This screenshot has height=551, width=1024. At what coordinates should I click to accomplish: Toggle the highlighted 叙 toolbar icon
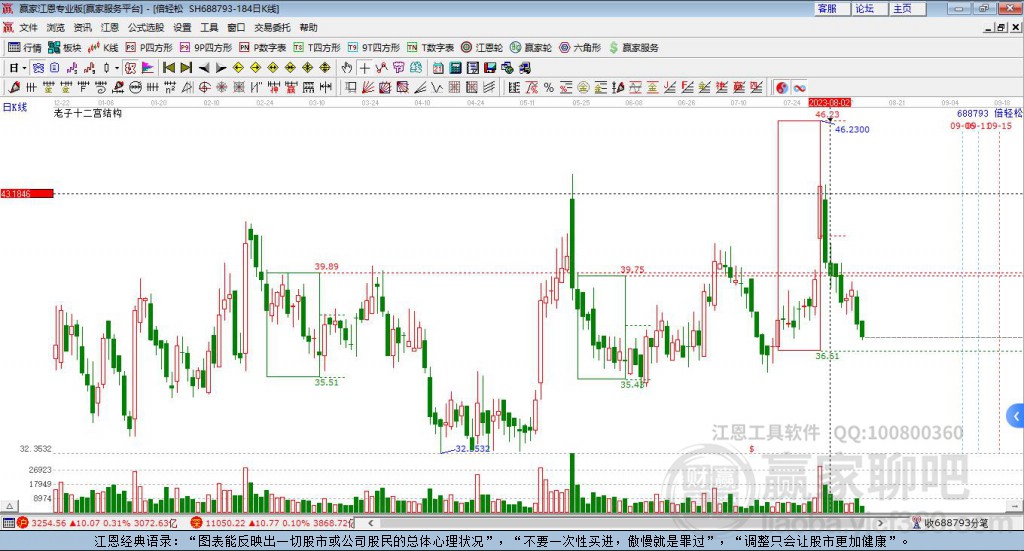click(130, 67)
